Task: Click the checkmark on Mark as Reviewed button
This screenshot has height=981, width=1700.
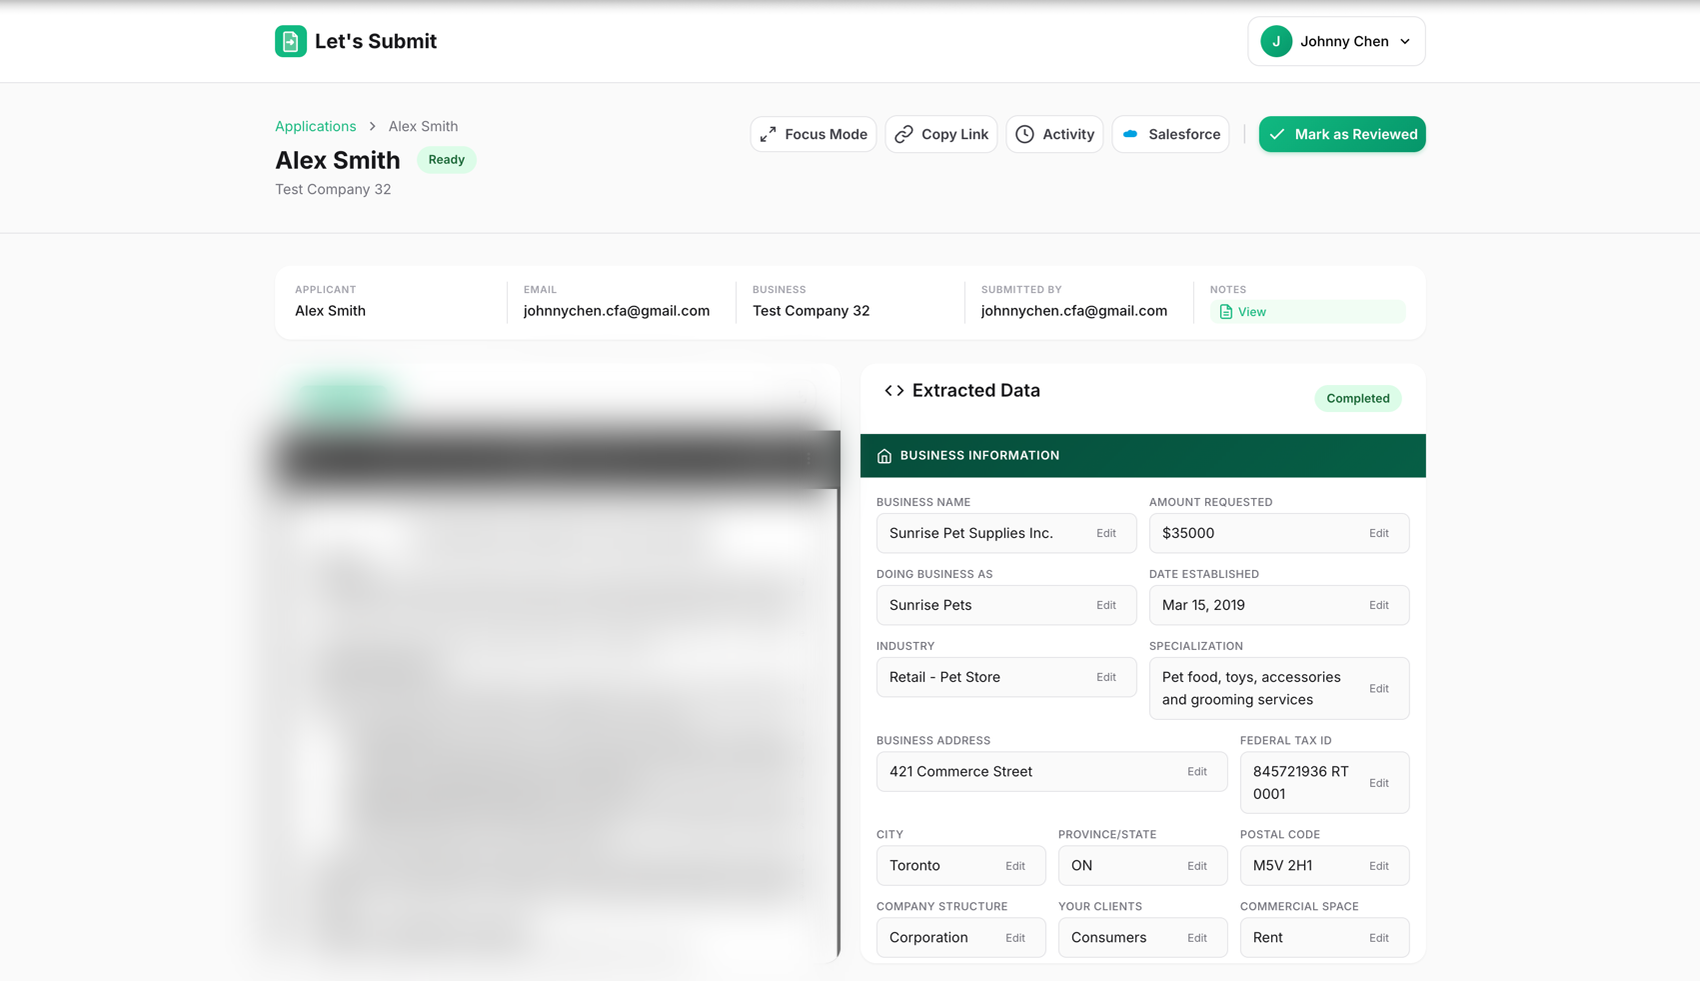Action: point(1277,134)
